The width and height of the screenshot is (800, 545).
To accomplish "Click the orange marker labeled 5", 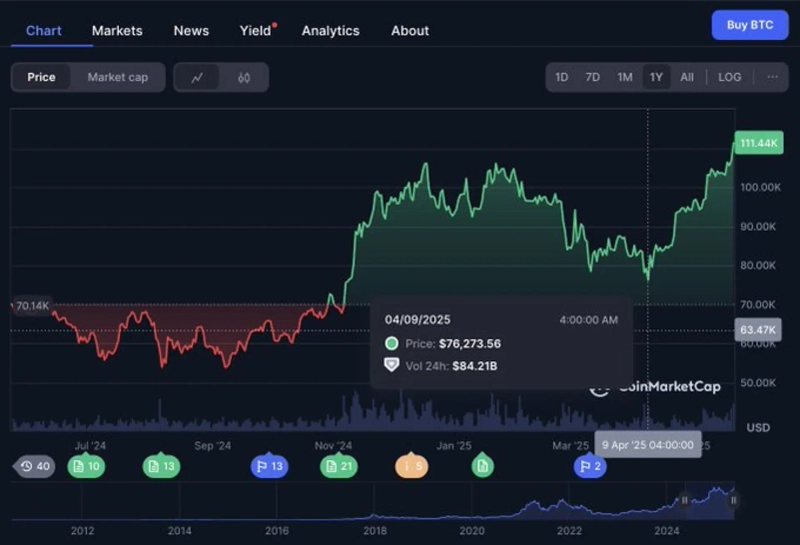I will pyautogui.click(x=412, y=466).
